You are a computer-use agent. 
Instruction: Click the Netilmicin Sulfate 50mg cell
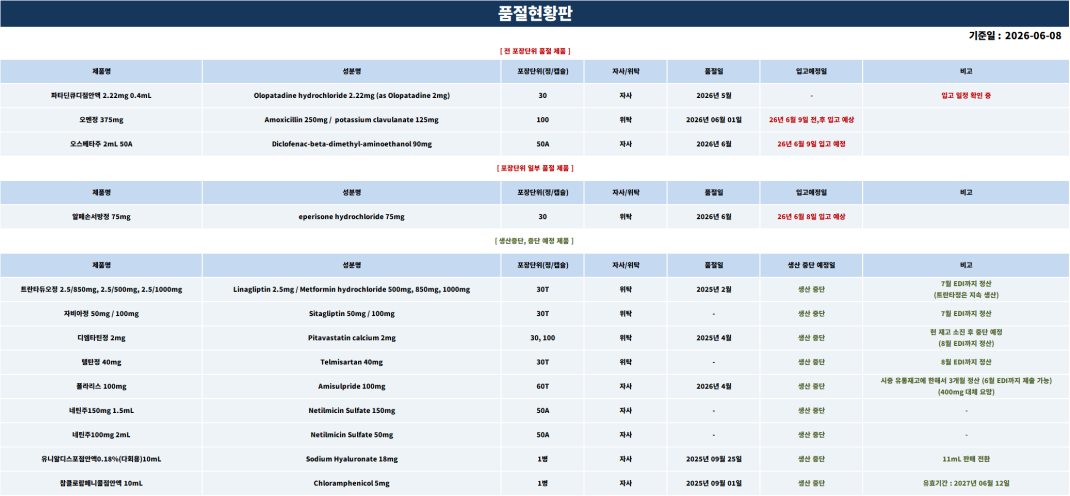(351, 435)
